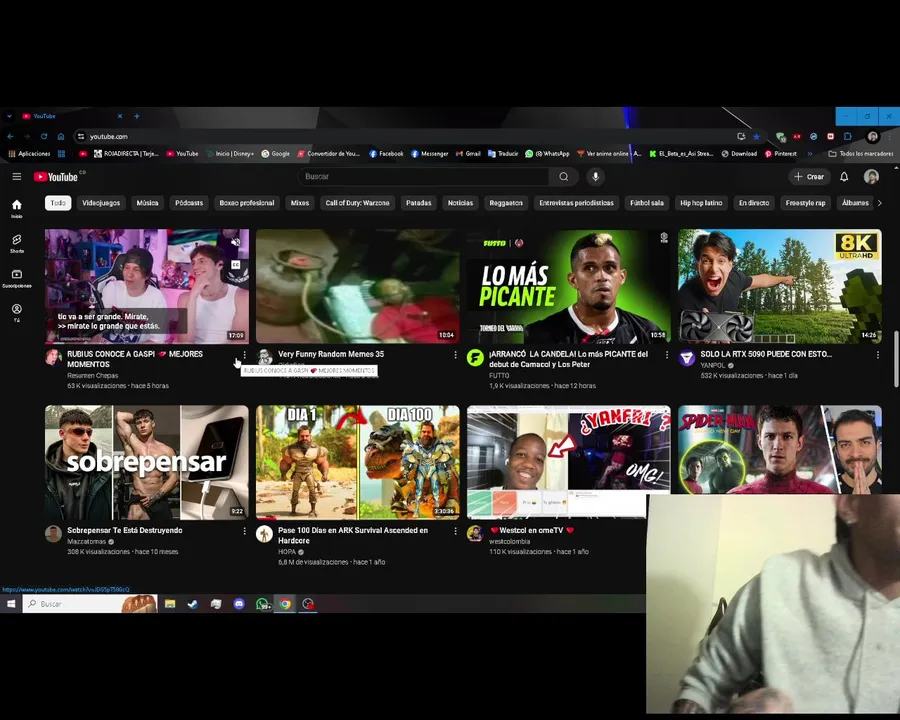Open options for SOLO LA RTX 5090 video

pyautogui.click(x=878, y=355)
